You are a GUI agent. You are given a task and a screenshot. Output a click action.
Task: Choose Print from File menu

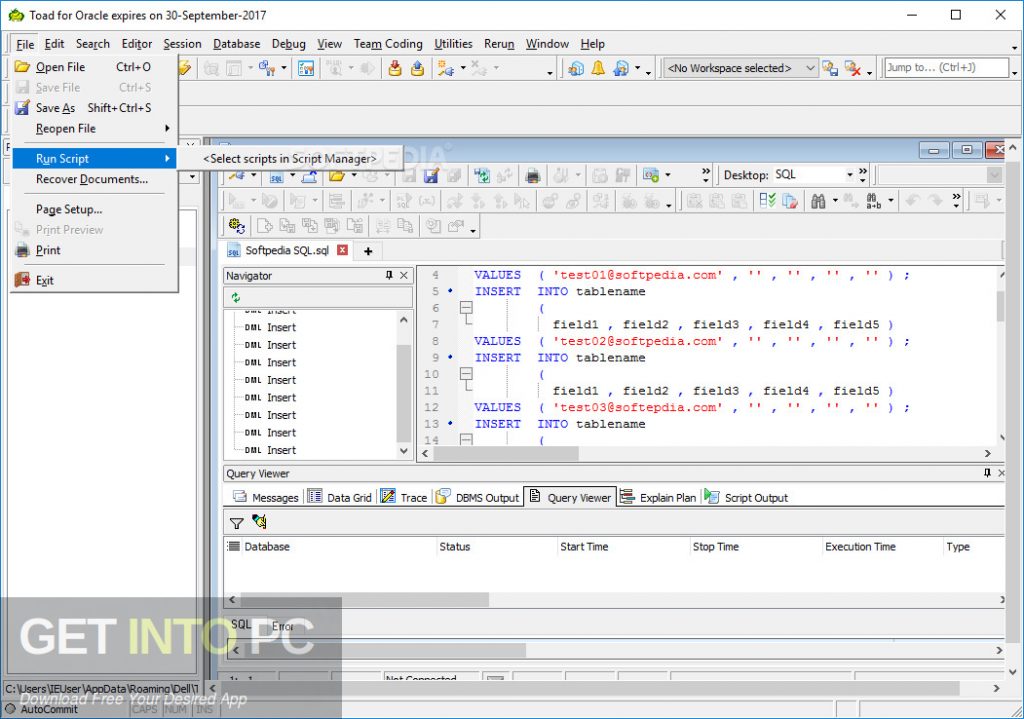point(95,250)
